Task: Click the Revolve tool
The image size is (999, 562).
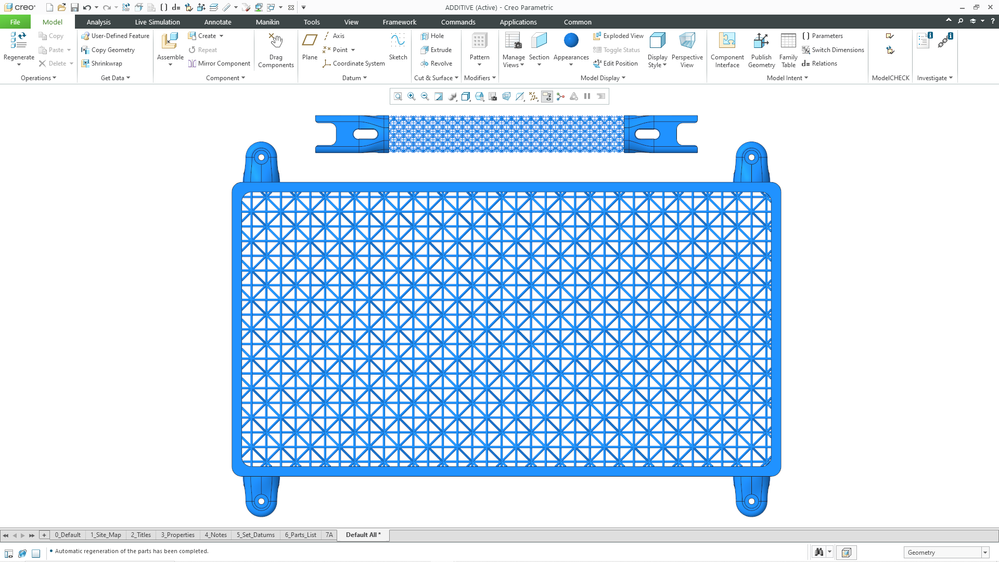Action: [x=436, y=64]
